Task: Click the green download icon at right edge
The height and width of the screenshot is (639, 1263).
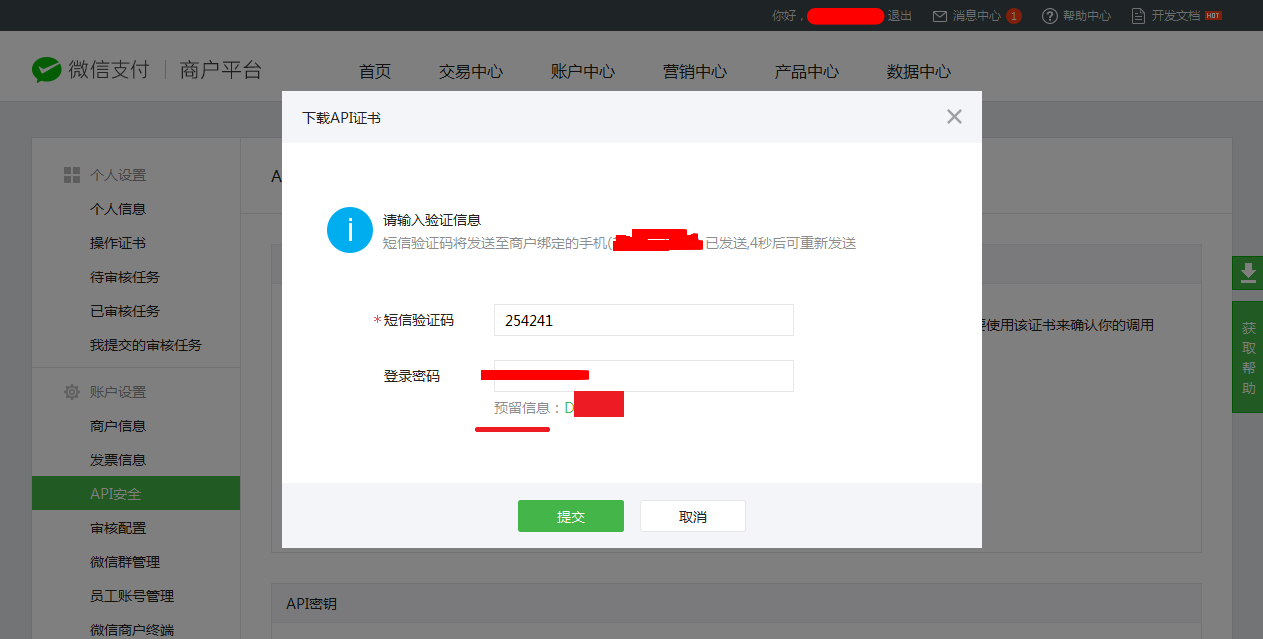Action: (x=1247, y=272)
